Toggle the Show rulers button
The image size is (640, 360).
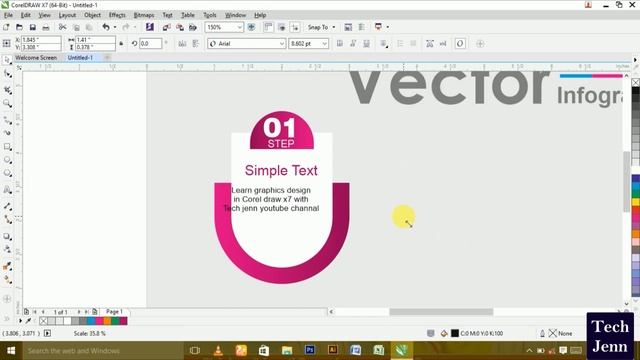point(268,27)
